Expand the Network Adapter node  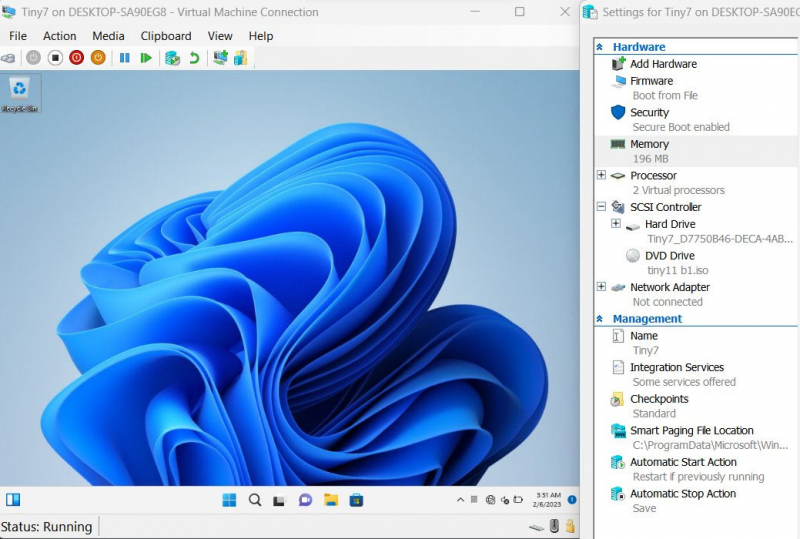point(601,287)
